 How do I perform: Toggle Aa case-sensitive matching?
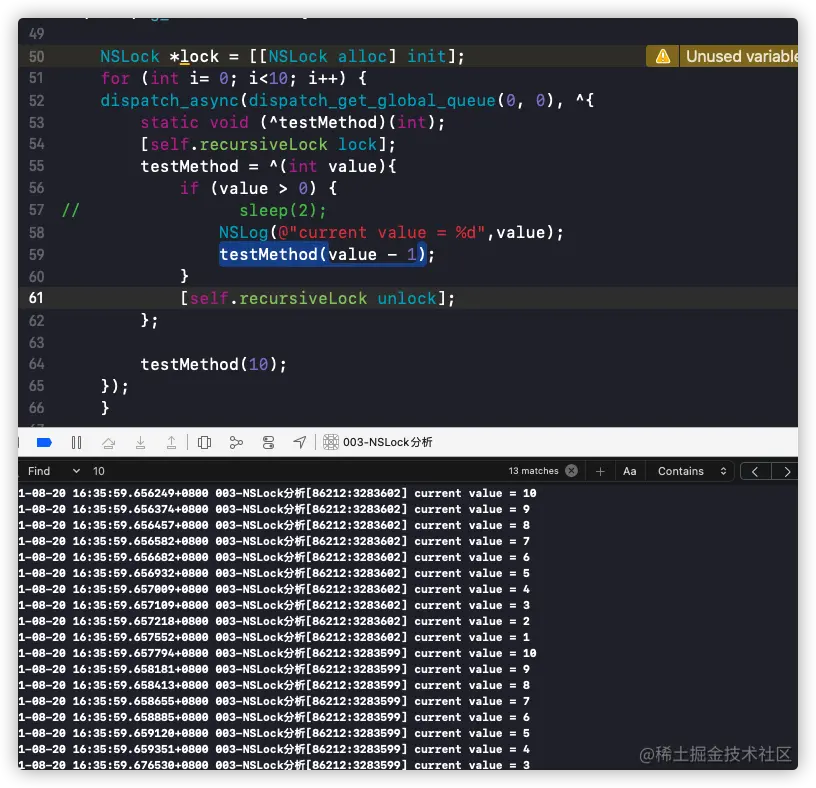point(630,471)
